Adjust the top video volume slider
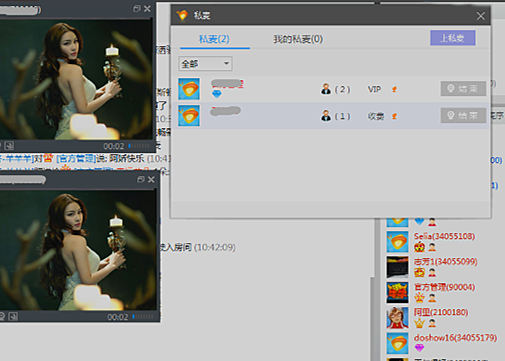The image size is (505, 361). pyautogui.click(x=139, y=146)
